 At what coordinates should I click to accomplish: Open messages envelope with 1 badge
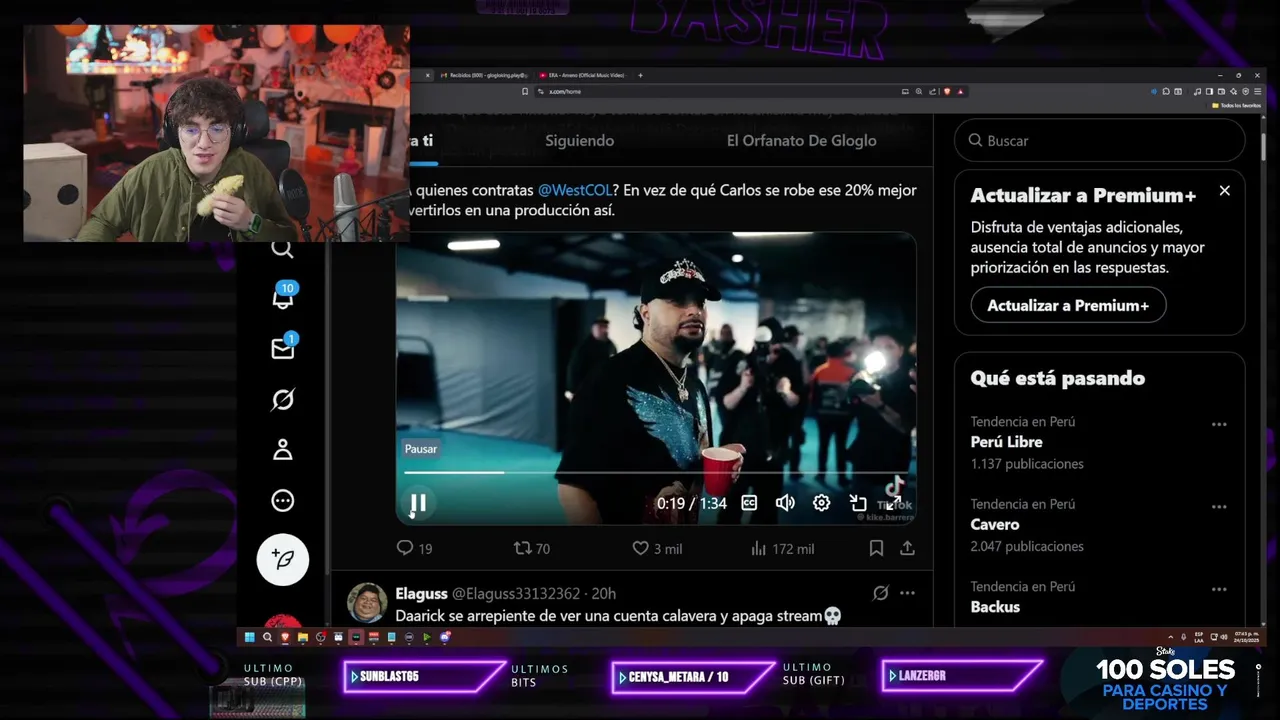[x=283, y=346]
